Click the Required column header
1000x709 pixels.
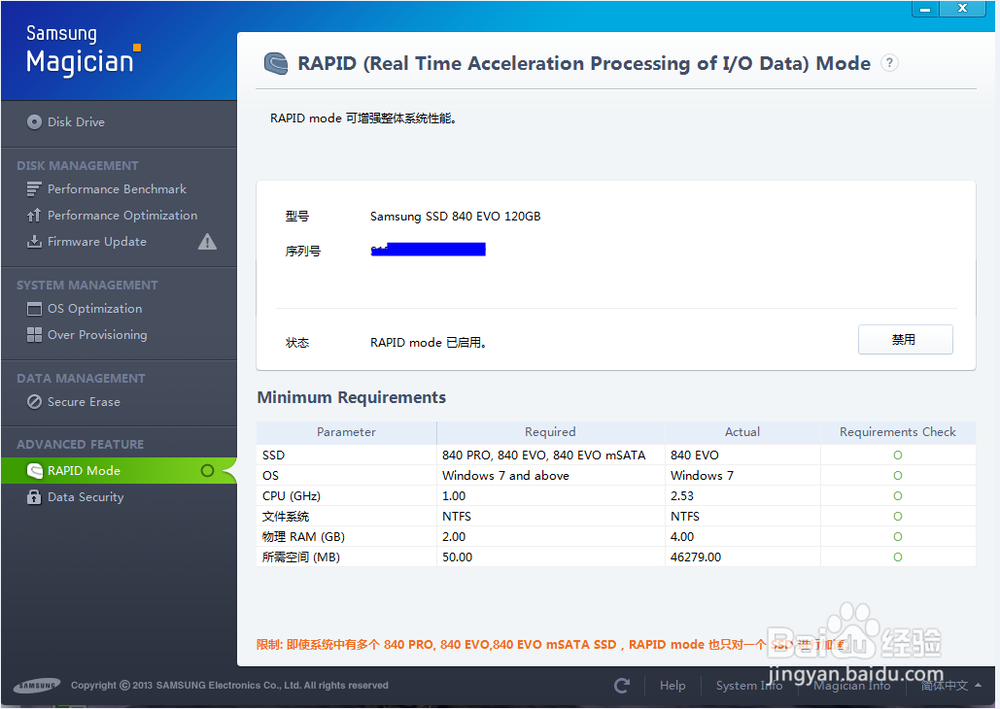(x=550, y=432)
